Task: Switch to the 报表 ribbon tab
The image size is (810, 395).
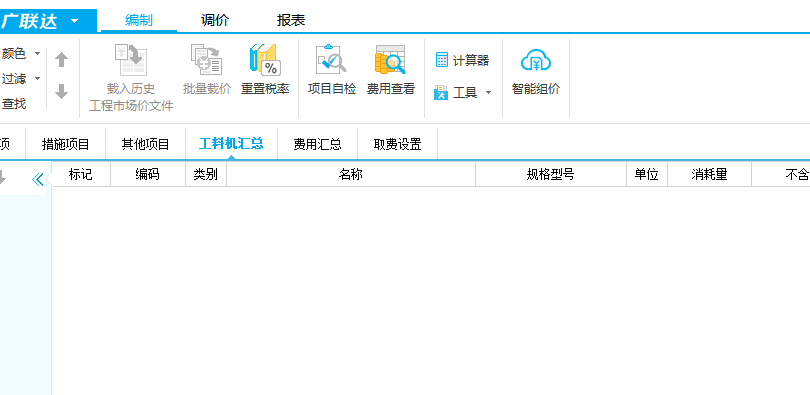Action: 291,21
